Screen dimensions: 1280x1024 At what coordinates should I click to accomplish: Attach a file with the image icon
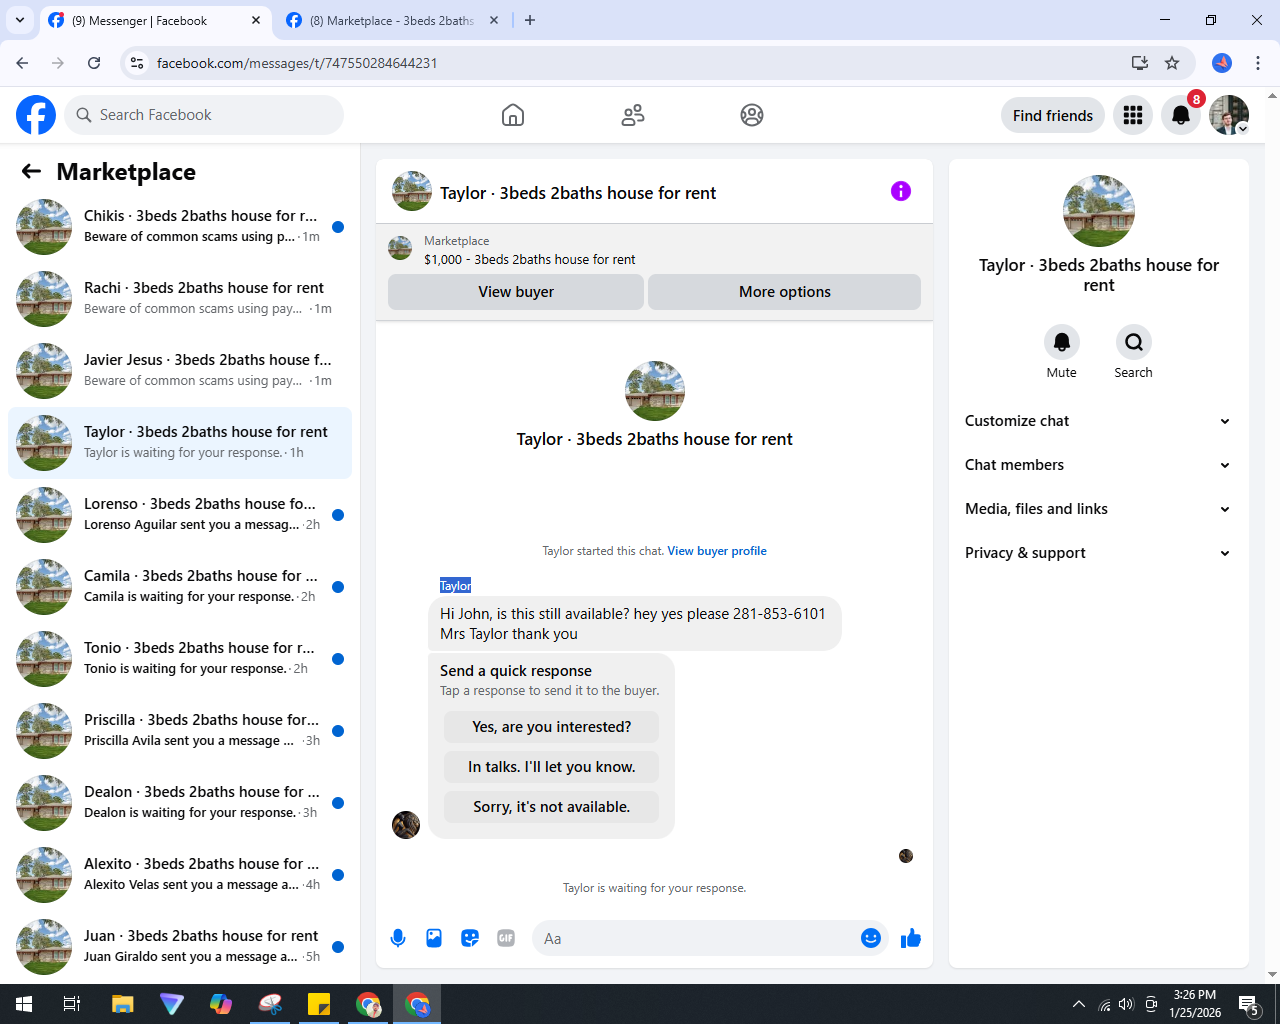pyautogui.click(x=434, y=938)
